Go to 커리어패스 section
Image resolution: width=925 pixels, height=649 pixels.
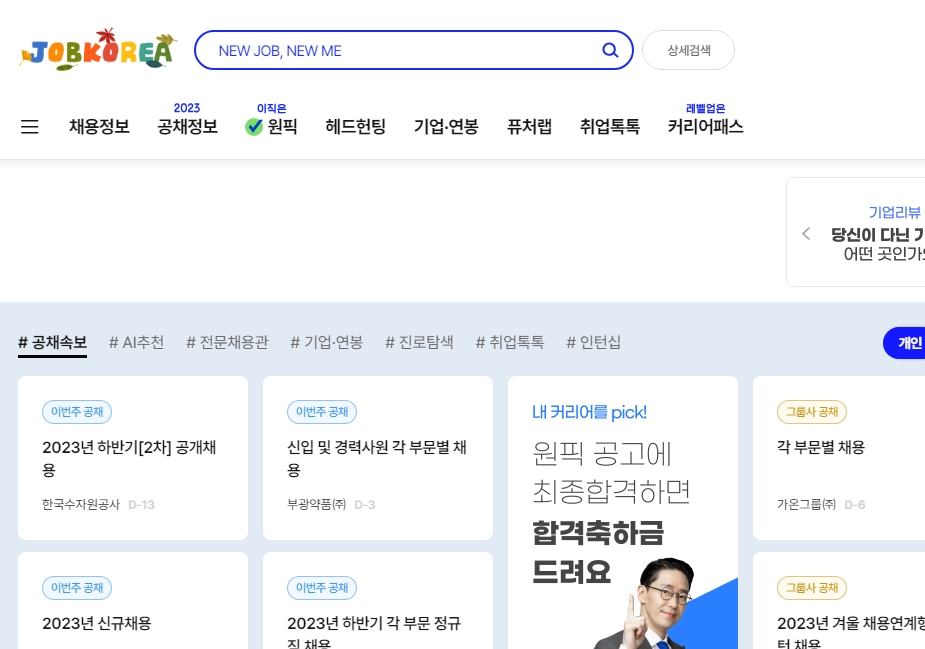pyautogui.click(x=705, y=127)
